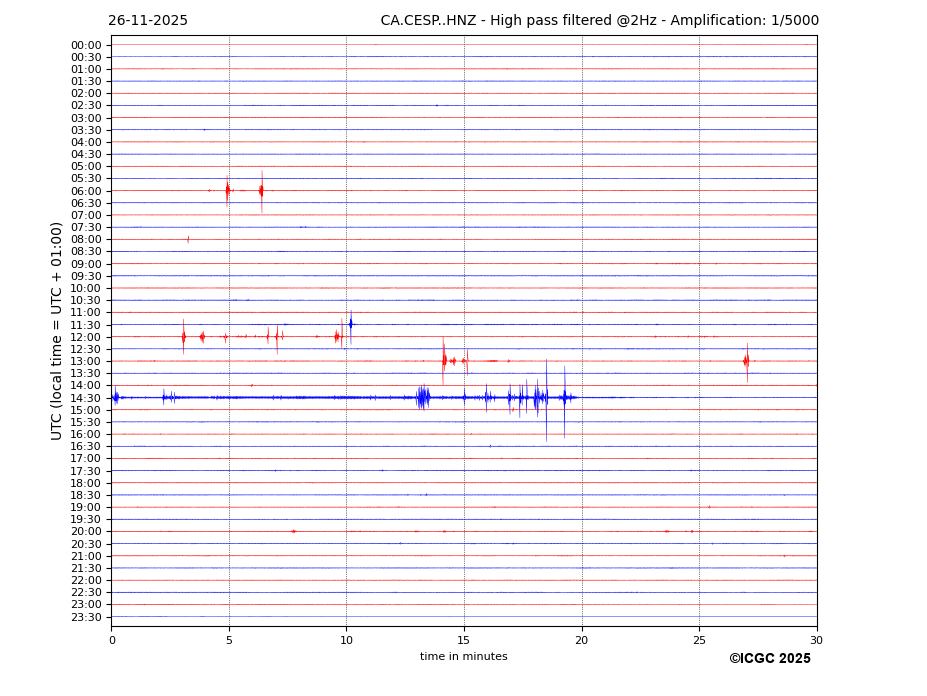Image resolution: width=927 pixels, height=696 pixels.
Task: Click the blue spike at 11:30 near minute 10
Action: click(350, 323)
